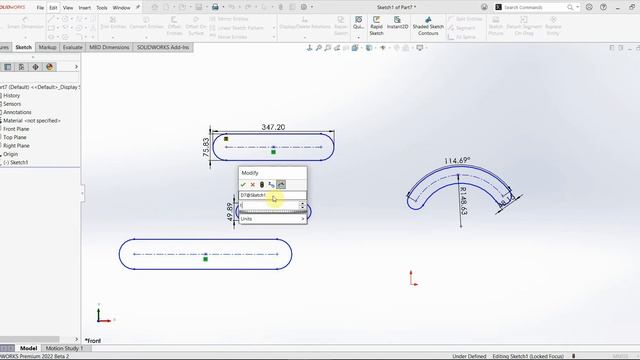Switch to the Evaluate tab
Screen dimensions: 640x360
(72, 47)
